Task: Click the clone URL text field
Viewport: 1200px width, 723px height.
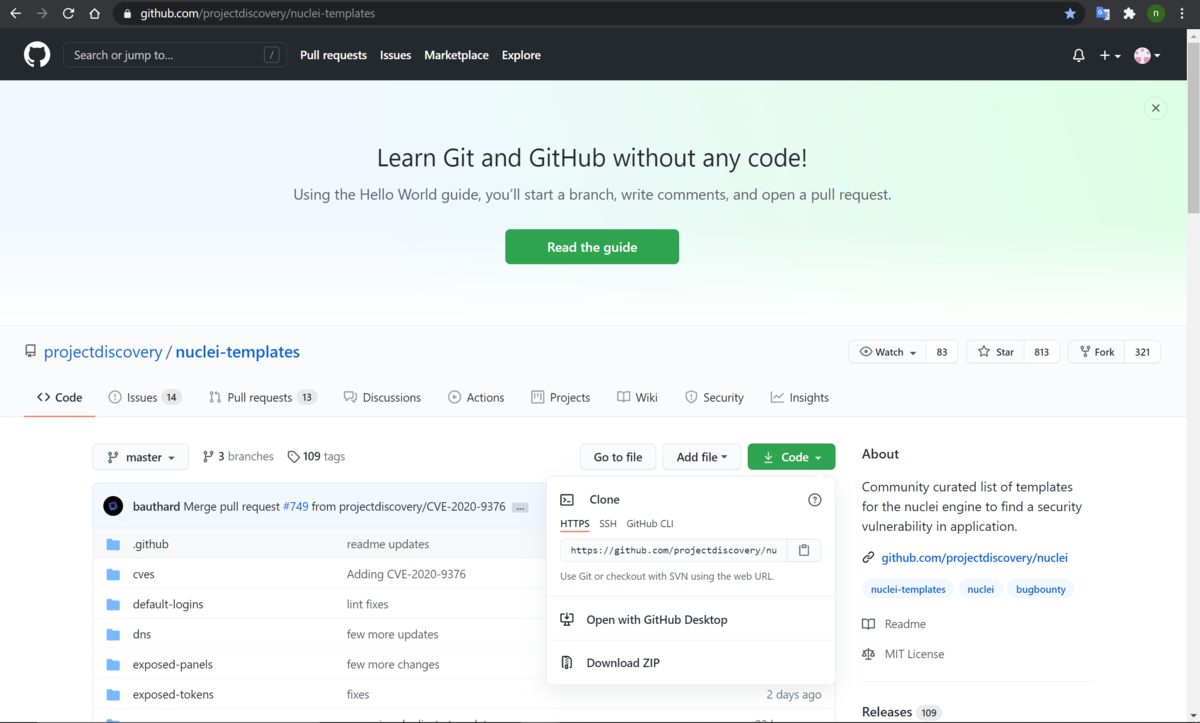Action: pyautogui.click(x=674, y=550)
